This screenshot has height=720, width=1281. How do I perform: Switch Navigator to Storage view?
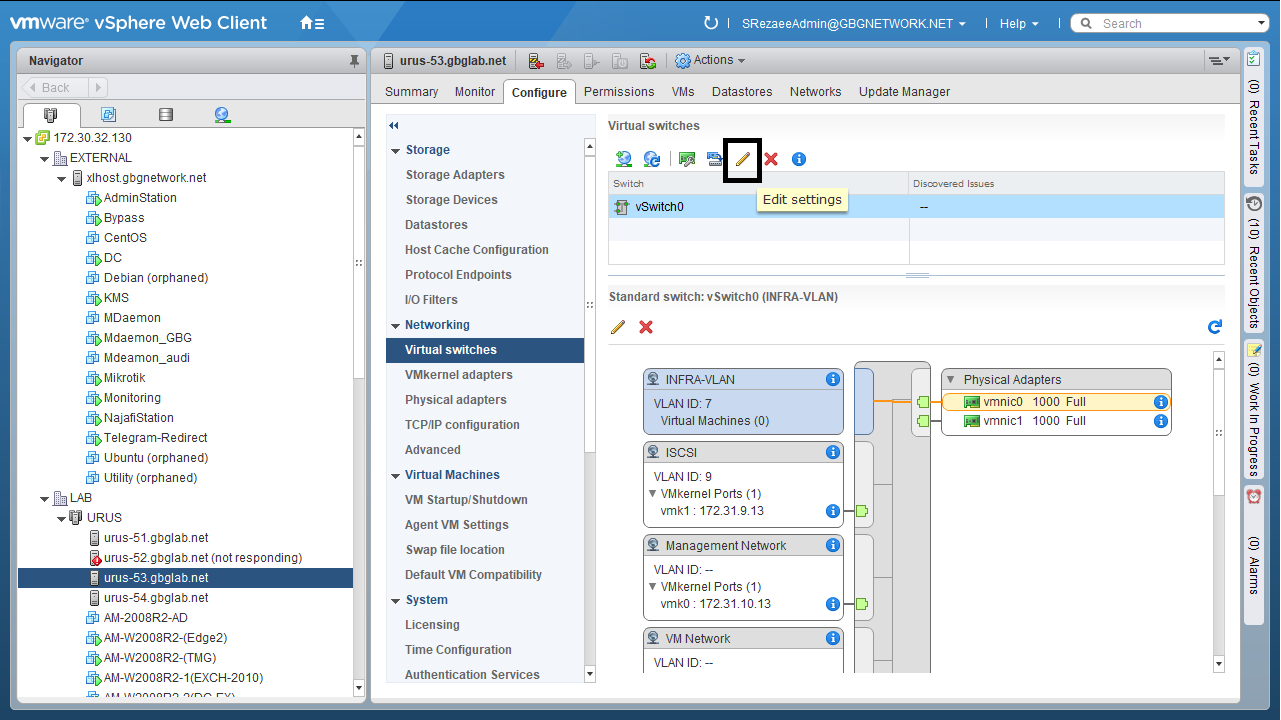166,115
